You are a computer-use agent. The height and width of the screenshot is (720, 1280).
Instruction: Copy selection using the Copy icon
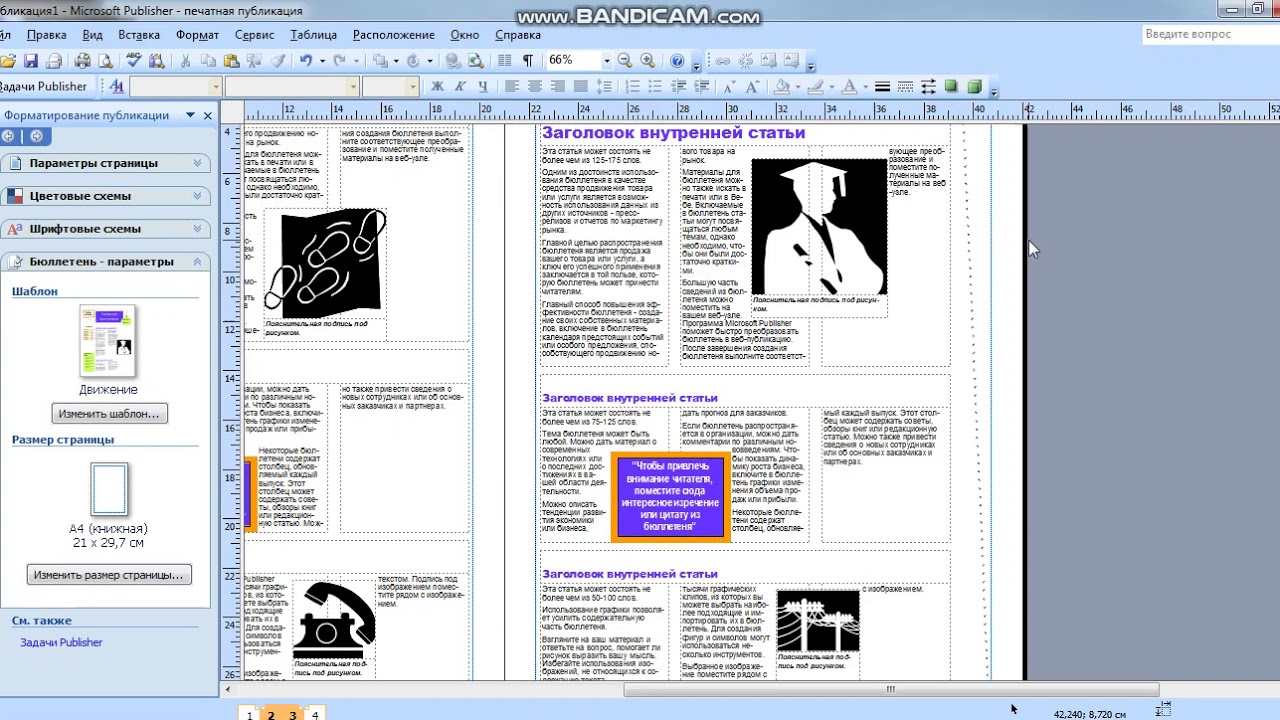(x=209, y=61)
